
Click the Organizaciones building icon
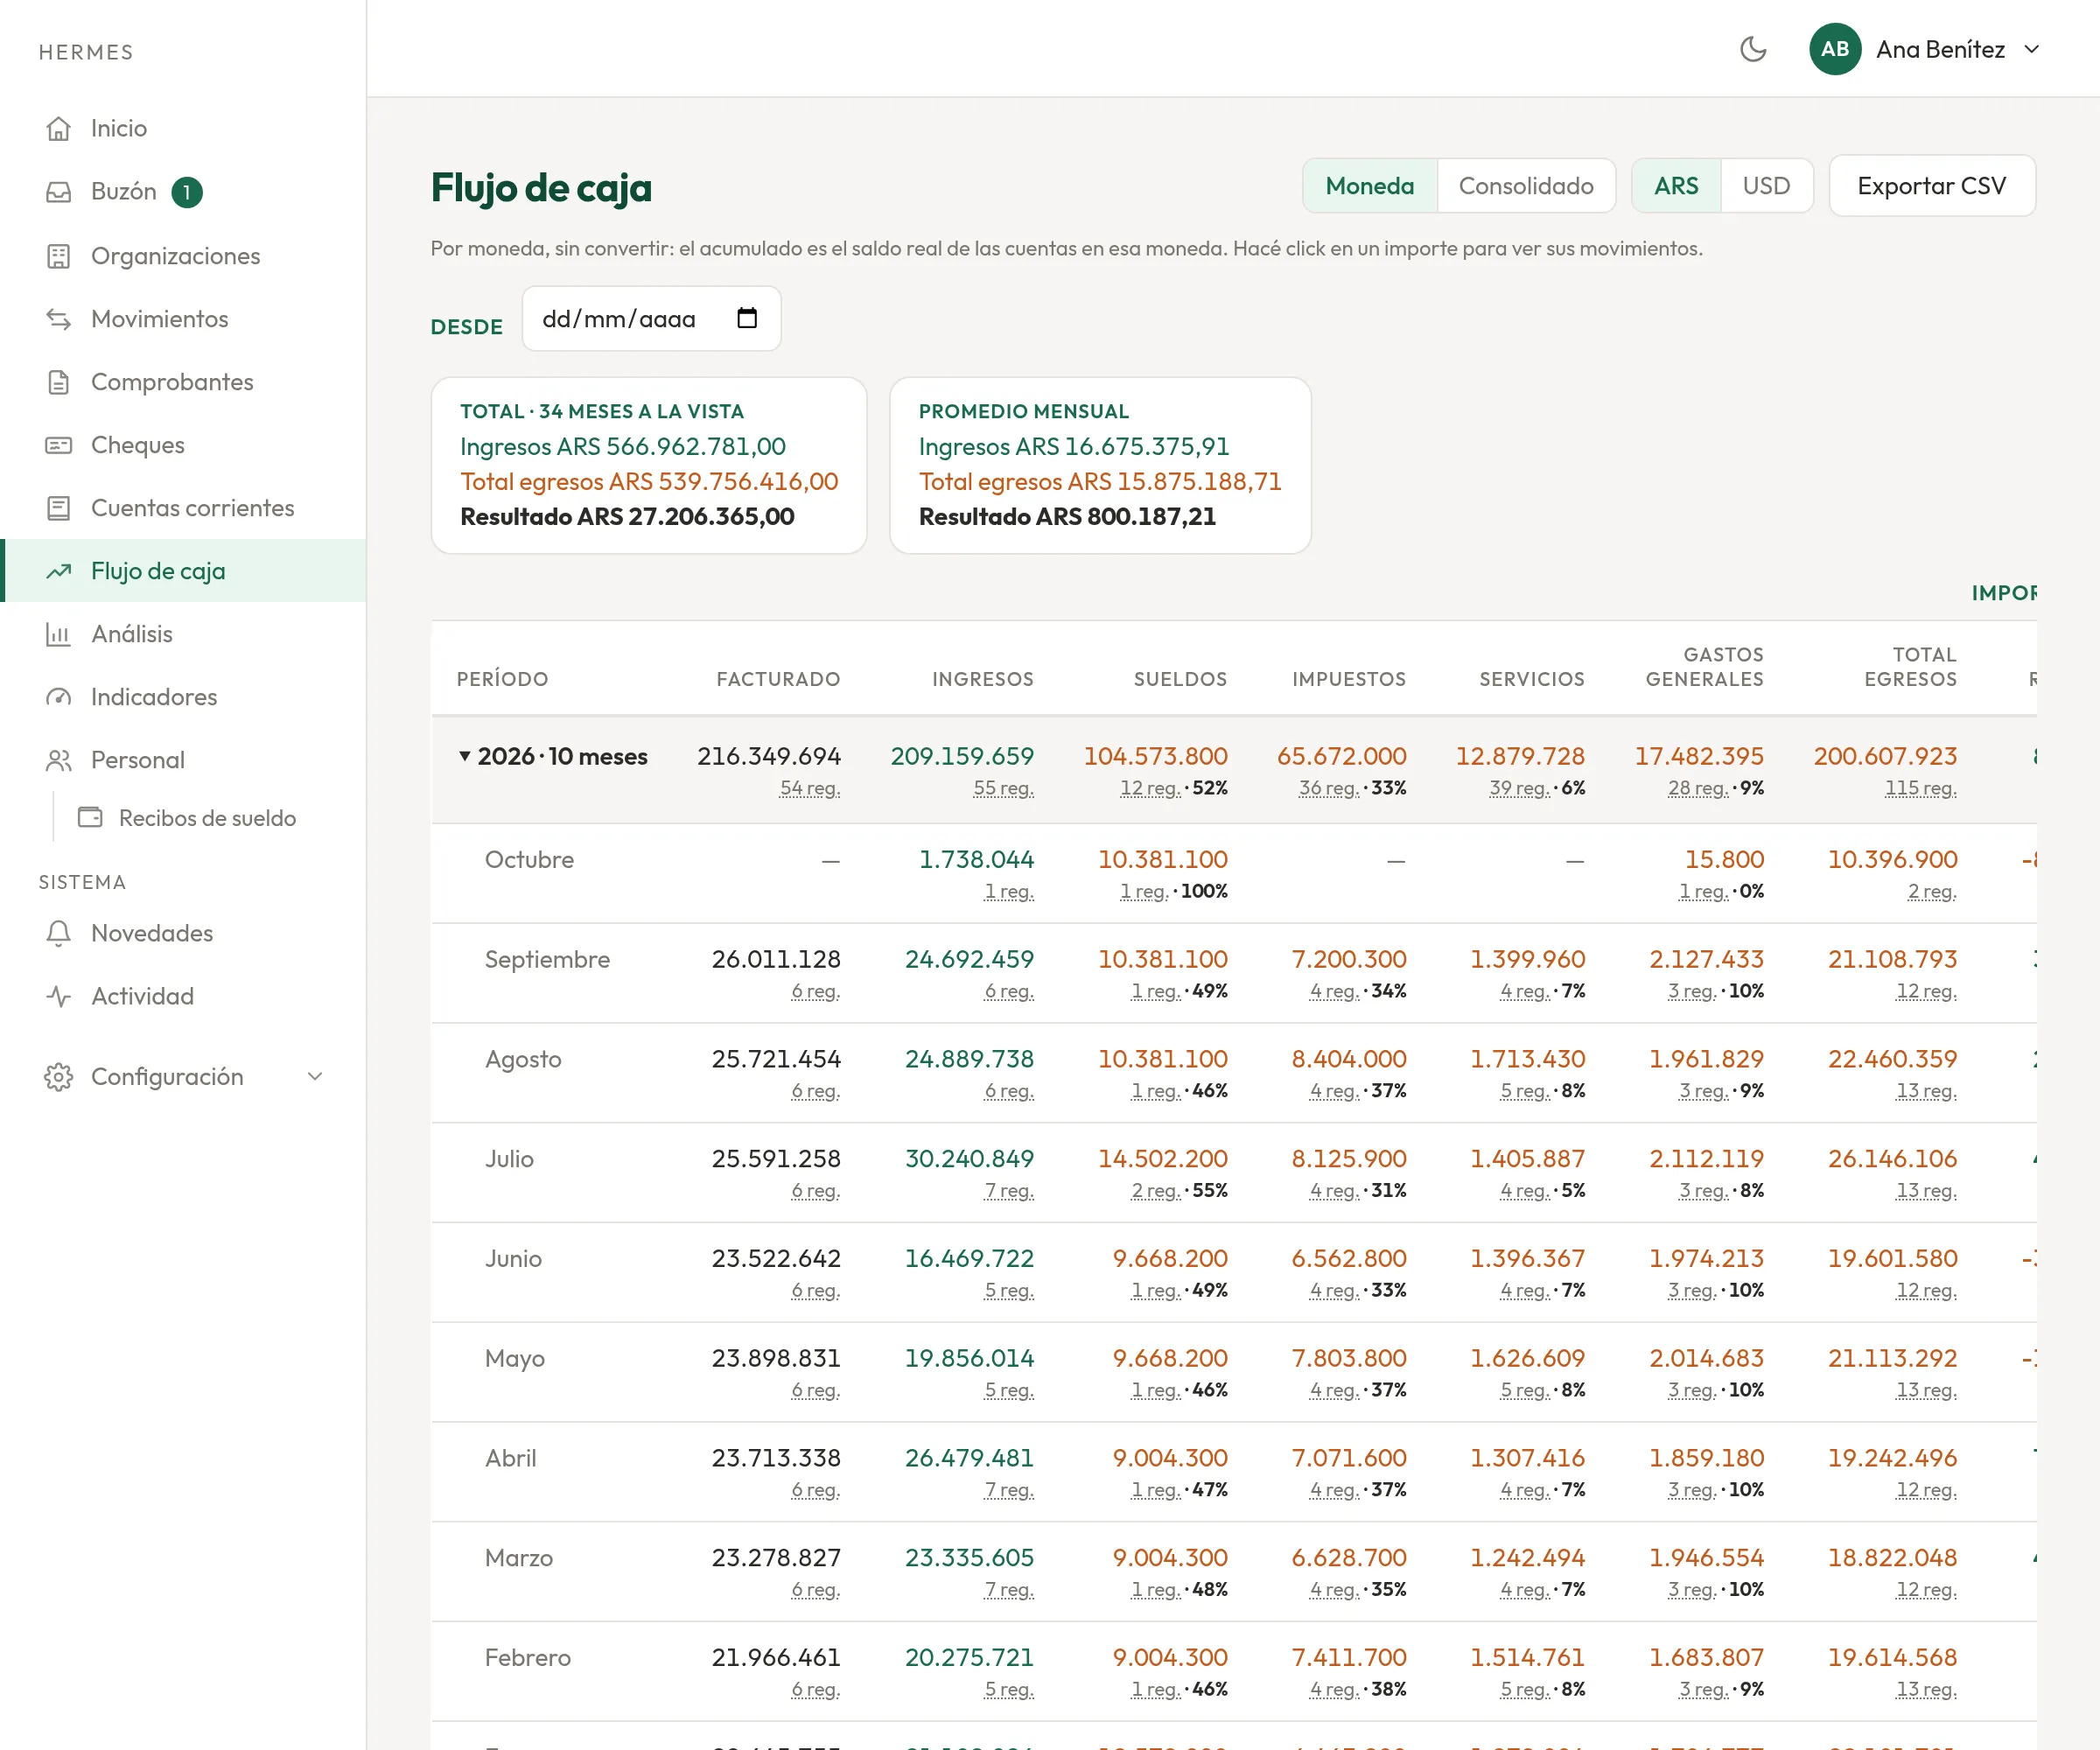(59, 257)
